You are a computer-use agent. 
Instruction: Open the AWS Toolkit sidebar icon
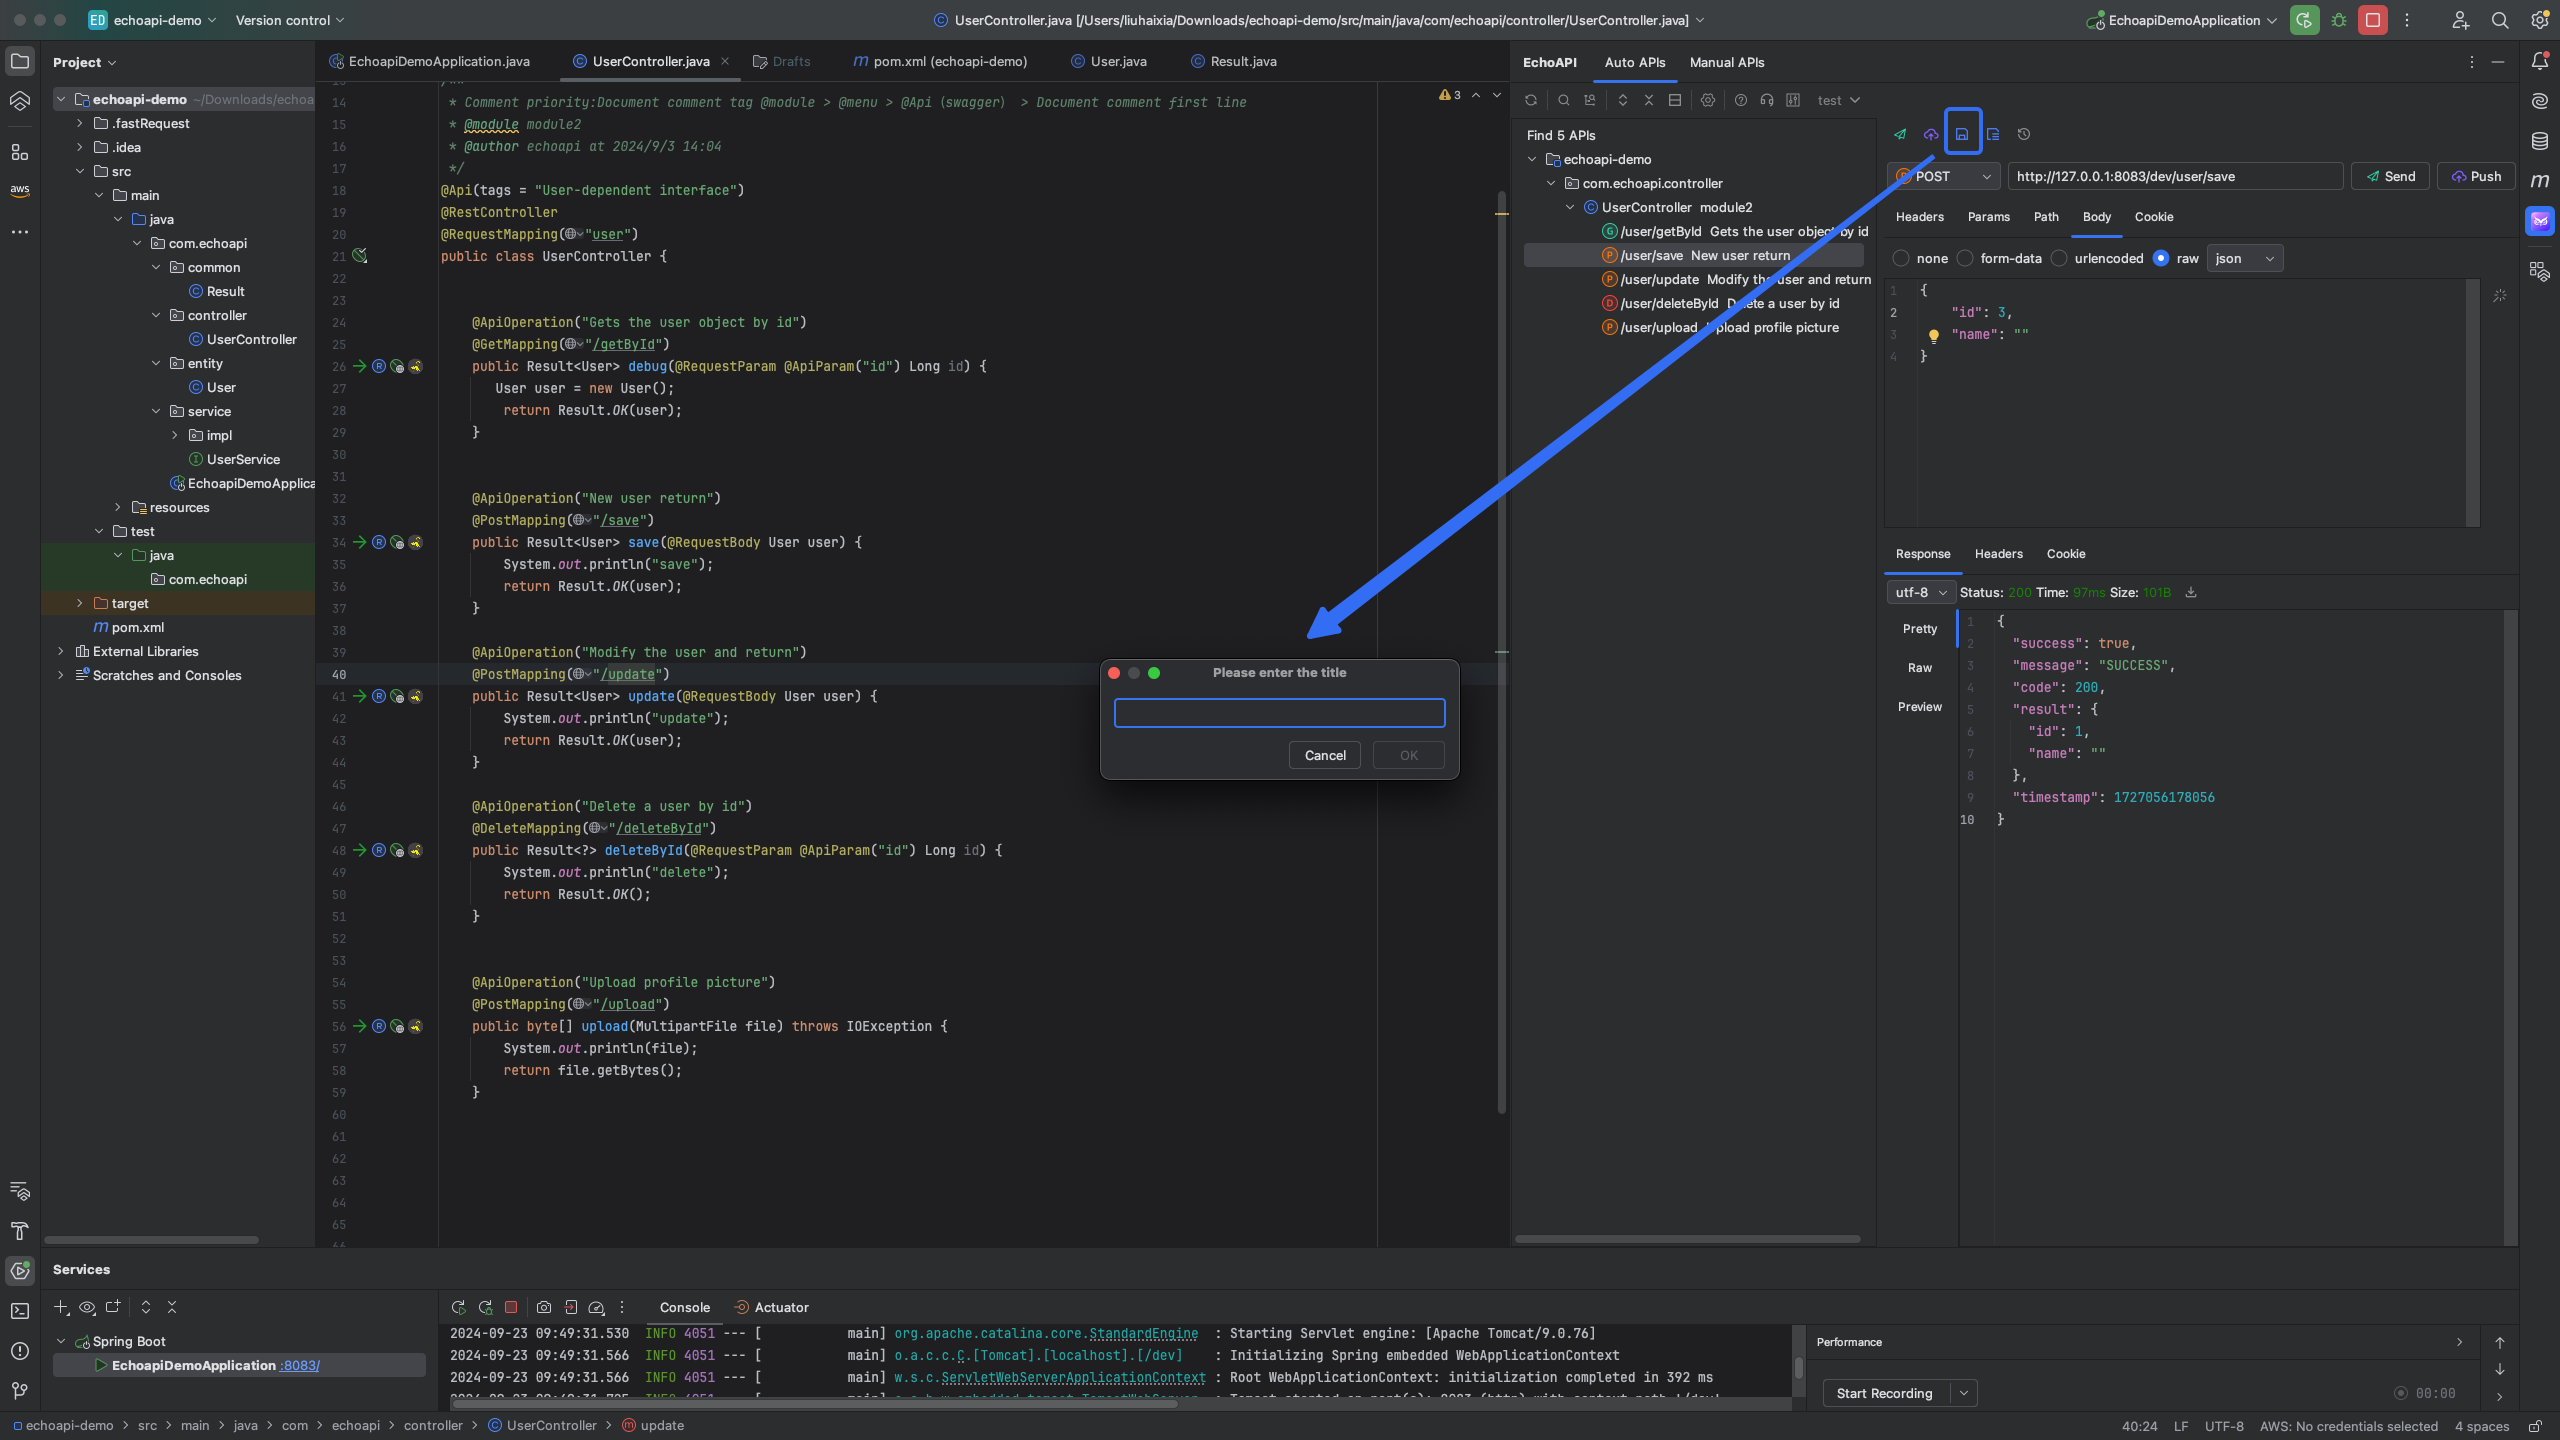click(20, 190)
